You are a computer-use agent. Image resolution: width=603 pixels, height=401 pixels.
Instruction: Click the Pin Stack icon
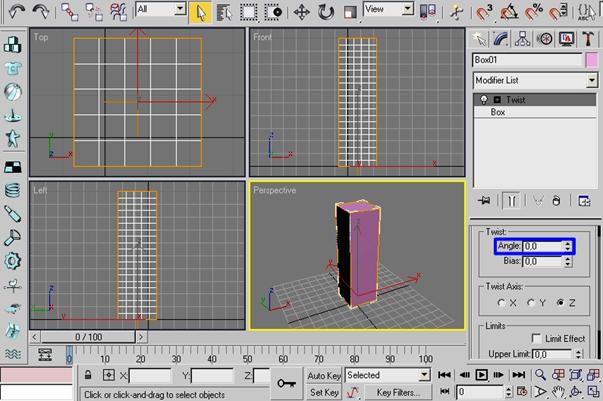pyautogui.click(x=484, y=201)
